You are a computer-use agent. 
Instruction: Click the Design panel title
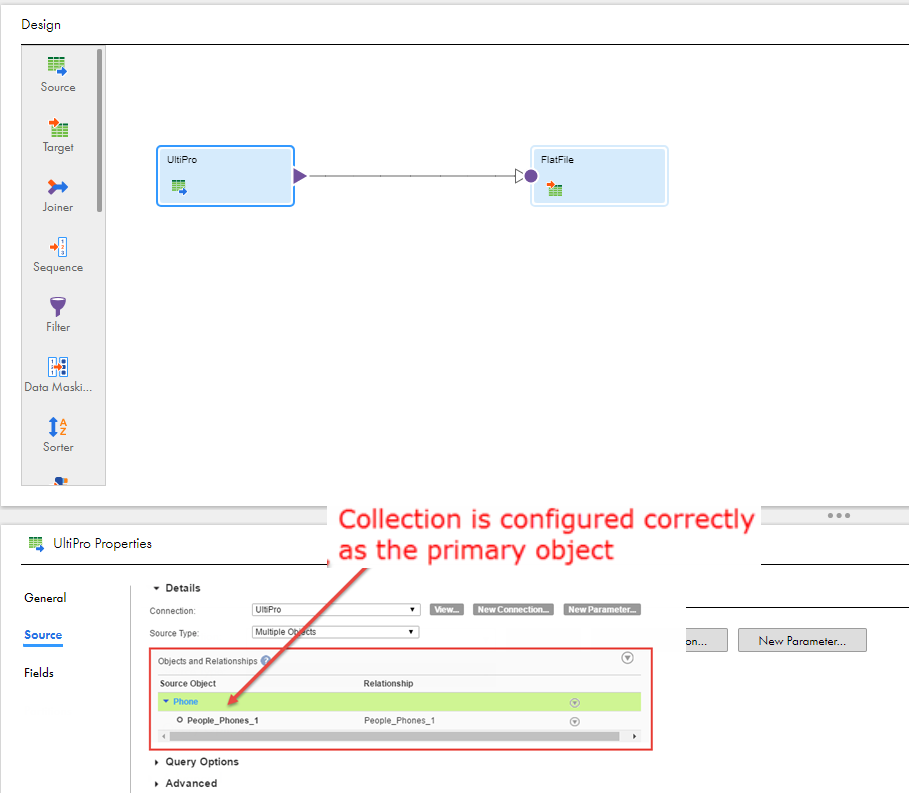41,24
